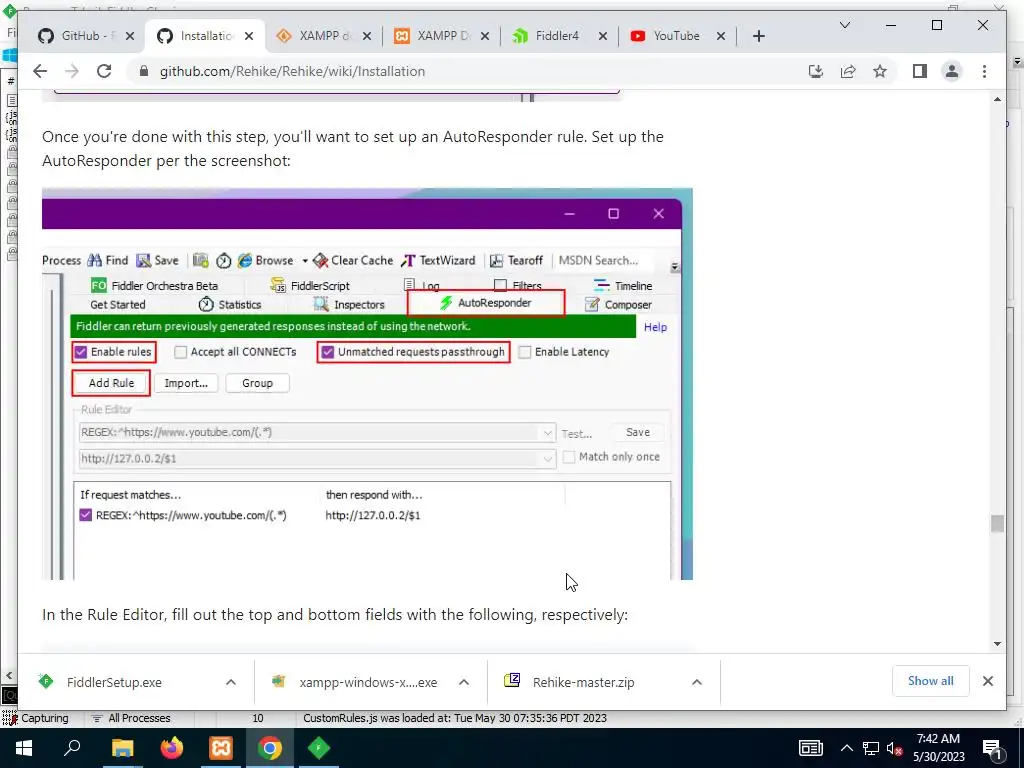Open the Chrome profile avatar

pos(952,71)
